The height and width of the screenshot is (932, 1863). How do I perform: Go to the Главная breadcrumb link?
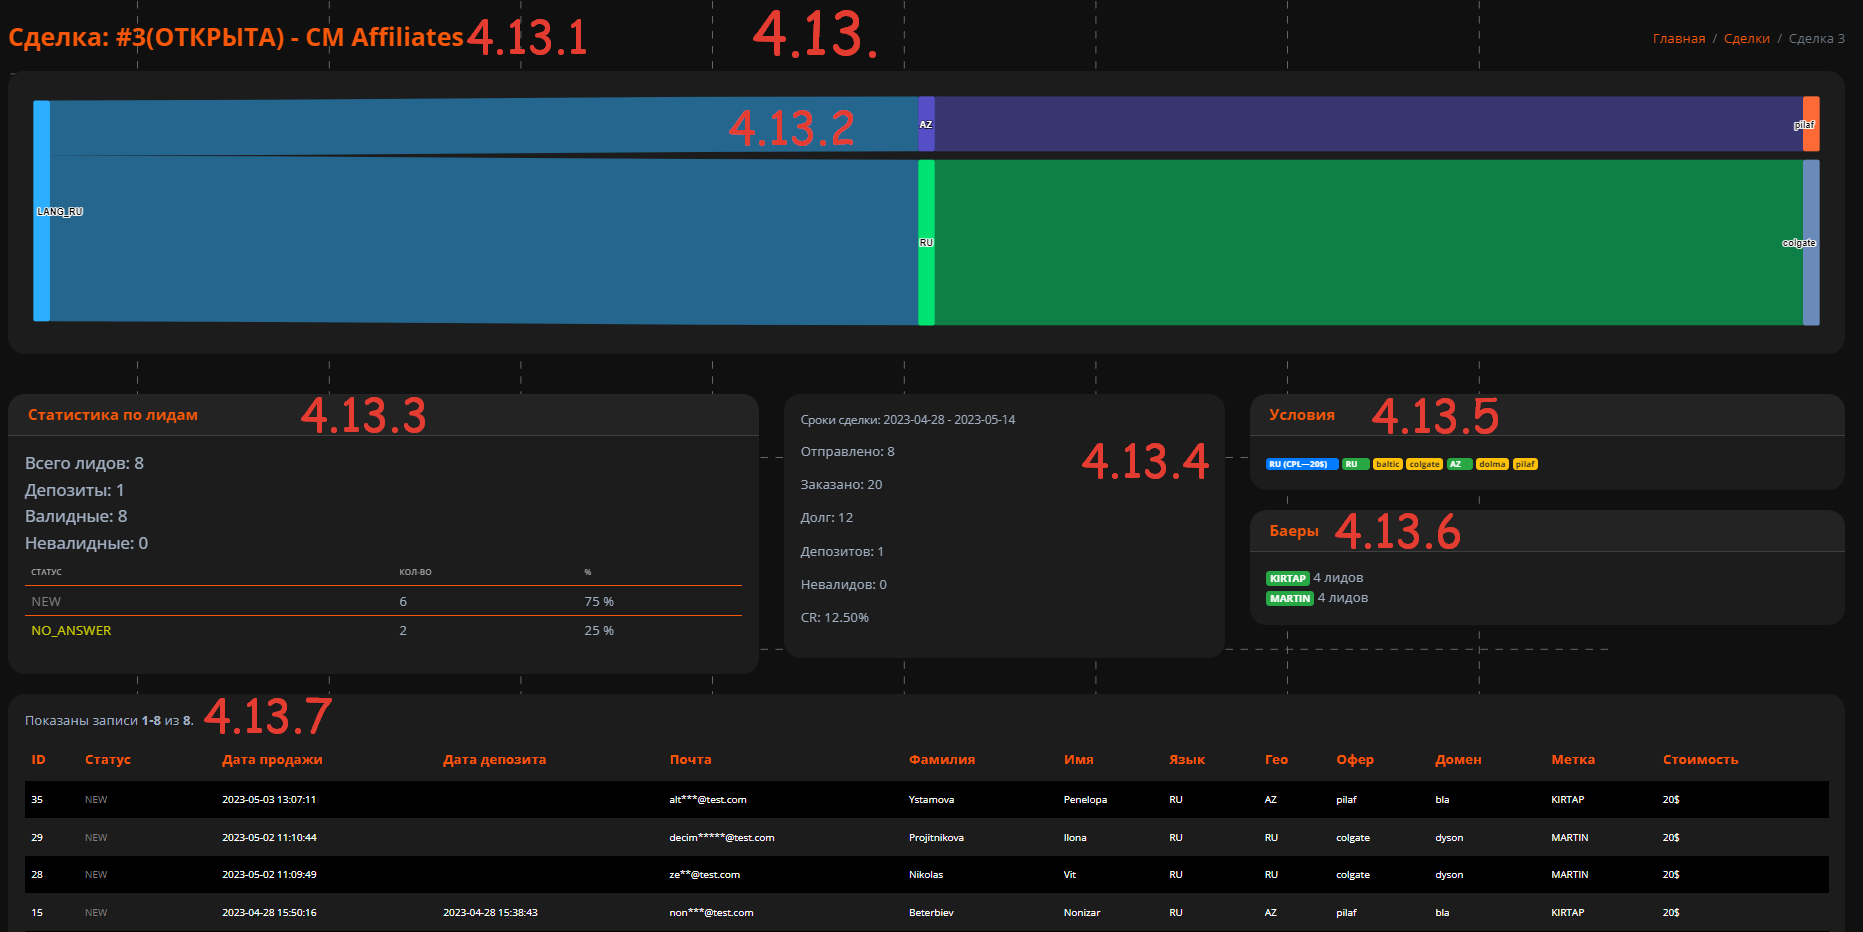(1679, 39)
